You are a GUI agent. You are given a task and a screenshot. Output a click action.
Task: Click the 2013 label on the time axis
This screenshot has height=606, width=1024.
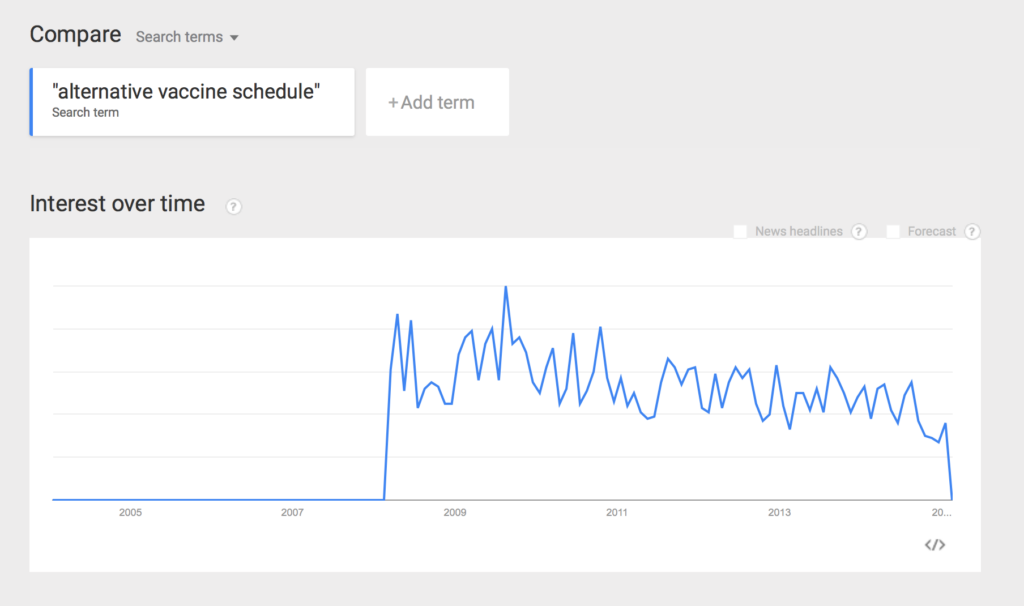point(779,513)
